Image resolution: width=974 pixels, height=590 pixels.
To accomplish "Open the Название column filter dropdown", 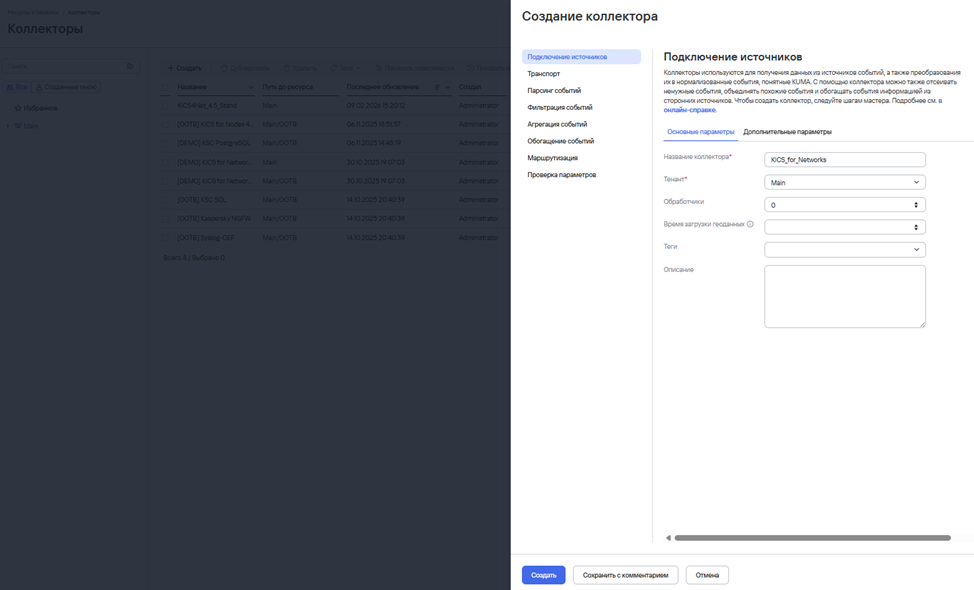I will click(251, 87).
